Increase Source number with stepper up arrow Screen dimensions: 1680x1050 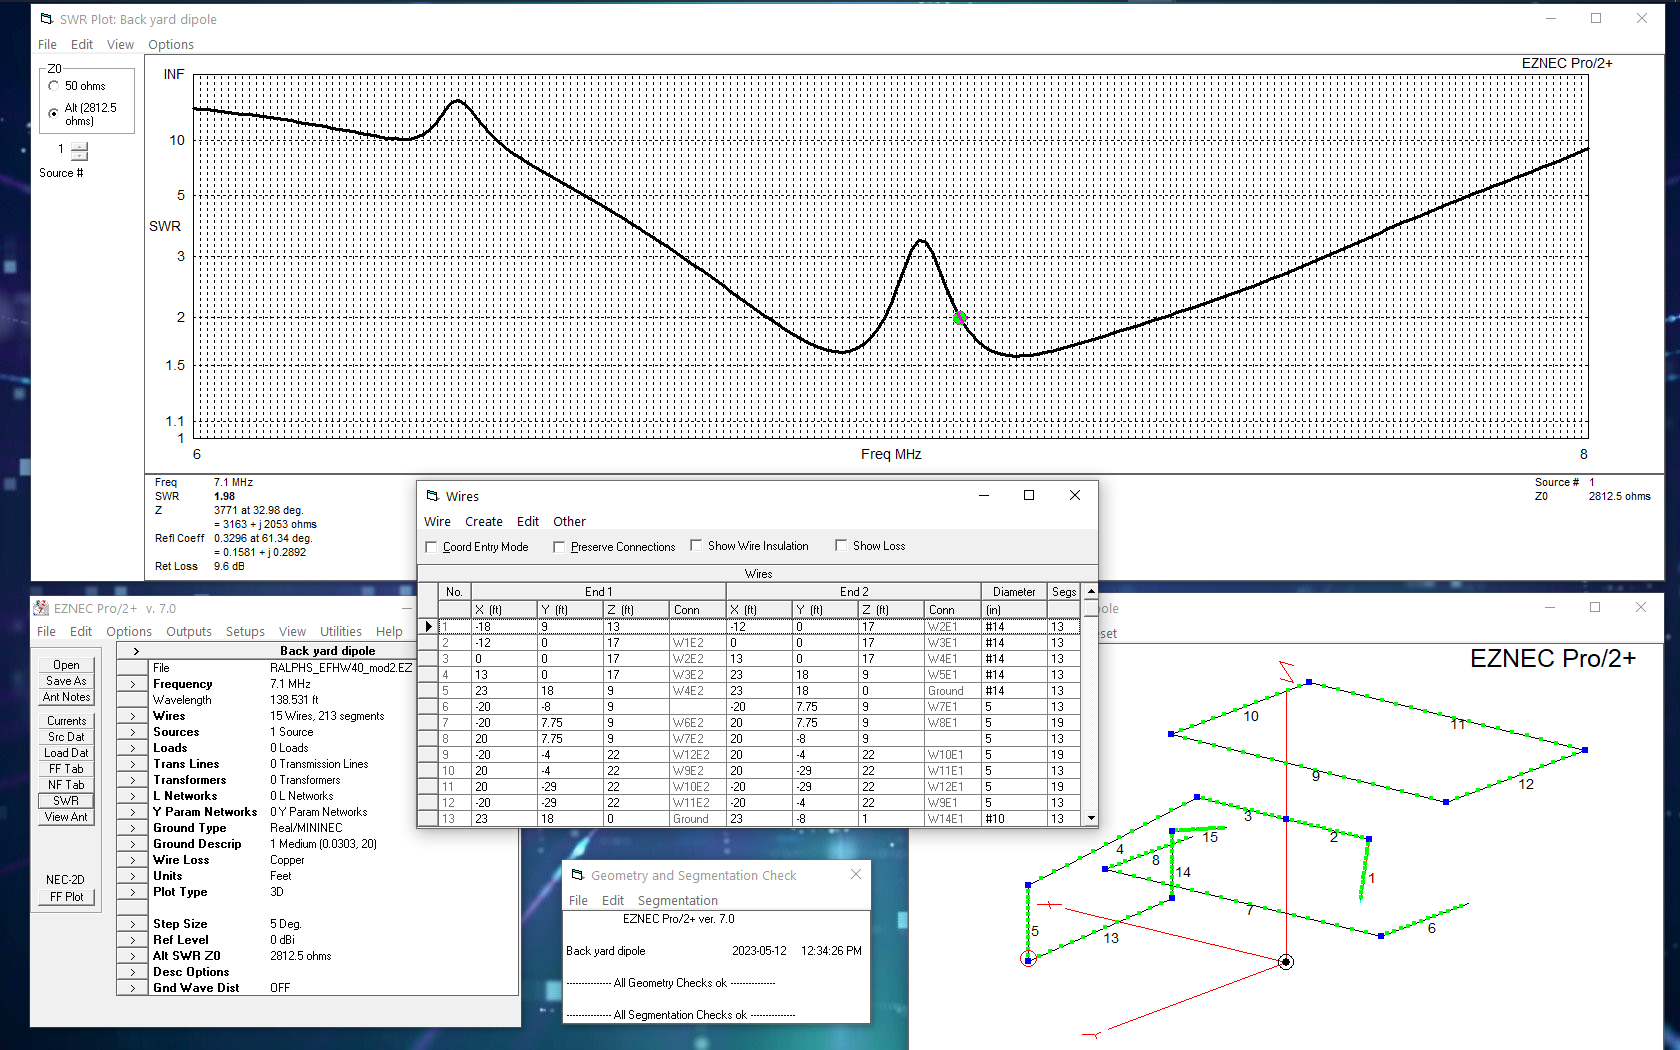[x=80, y=146]
